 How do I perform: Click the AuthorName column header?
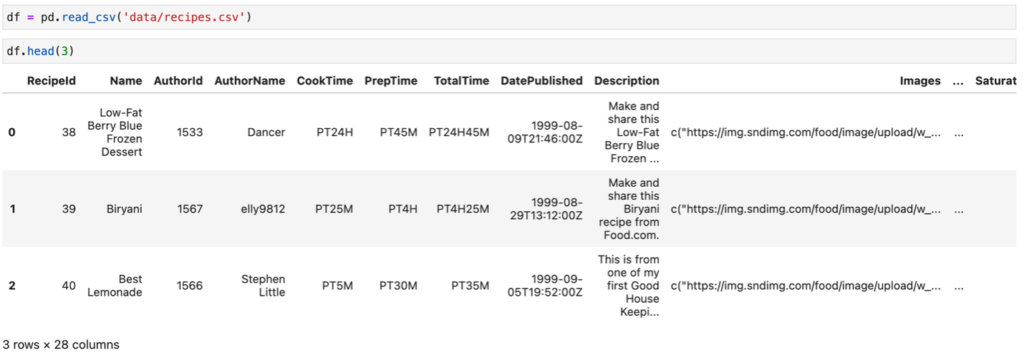point(250,81)
